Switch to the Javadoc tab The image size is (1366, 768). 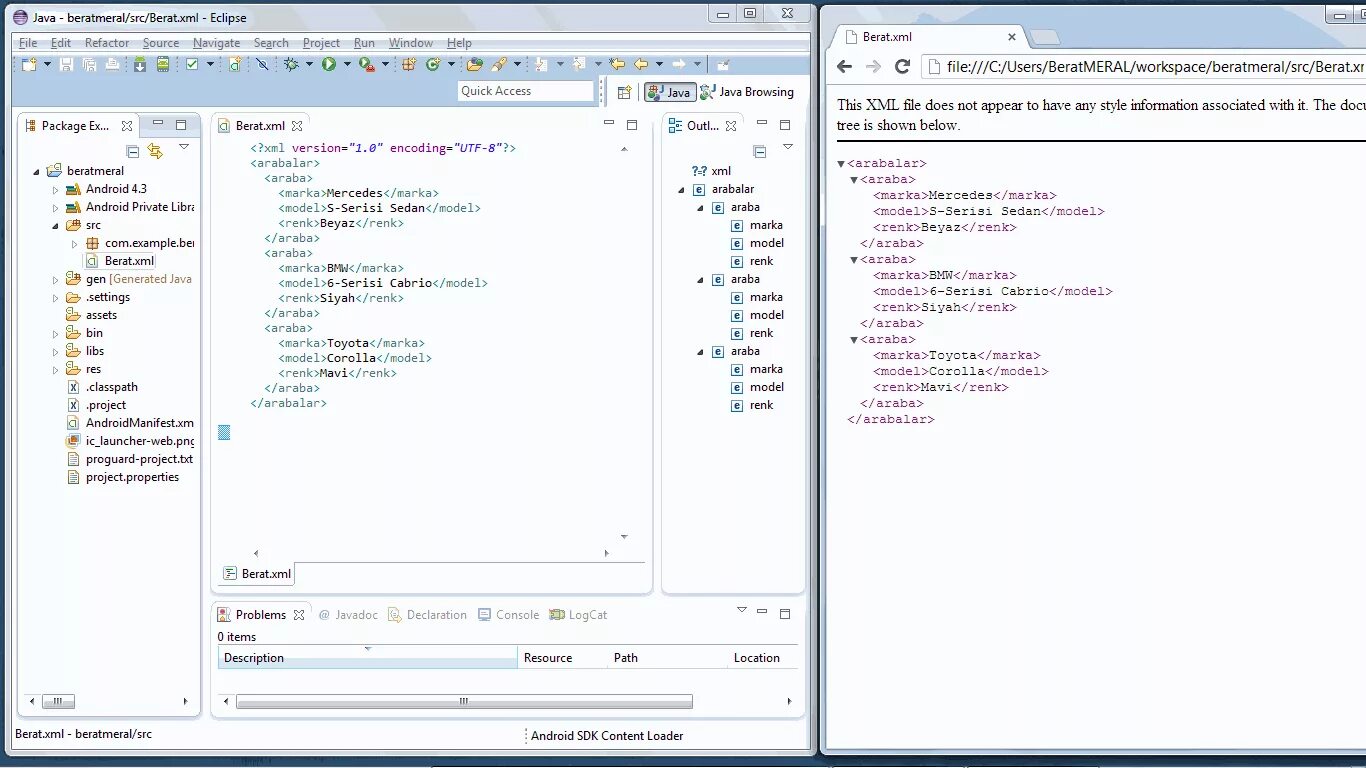[x=348, y=615]
